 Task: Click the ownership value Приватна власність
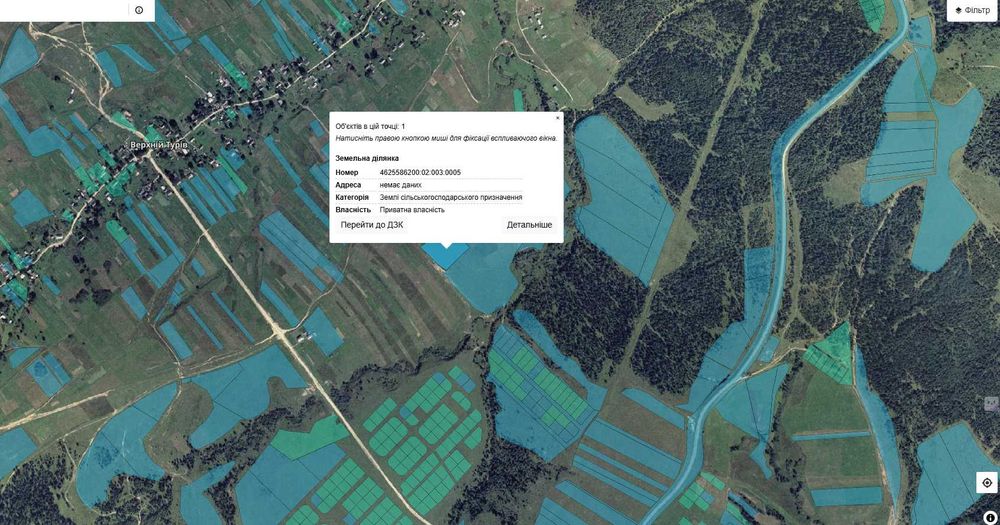point(412,209)
